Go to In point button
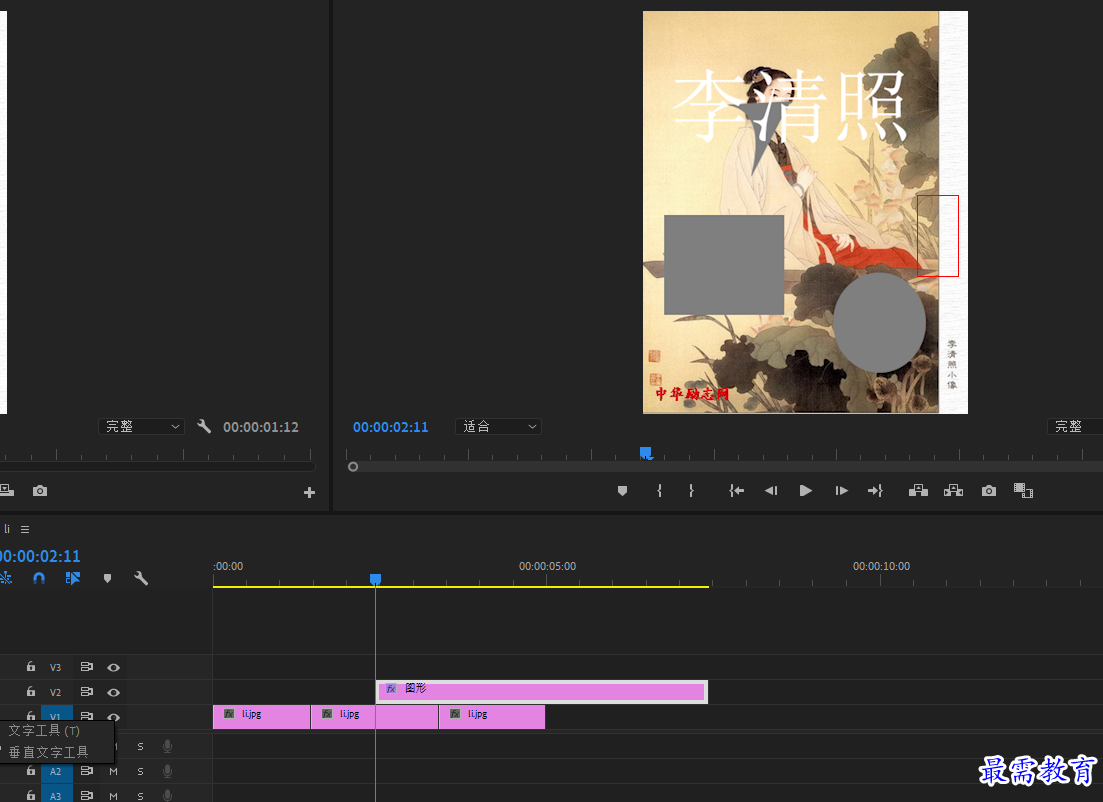 (x=737, y=490)
